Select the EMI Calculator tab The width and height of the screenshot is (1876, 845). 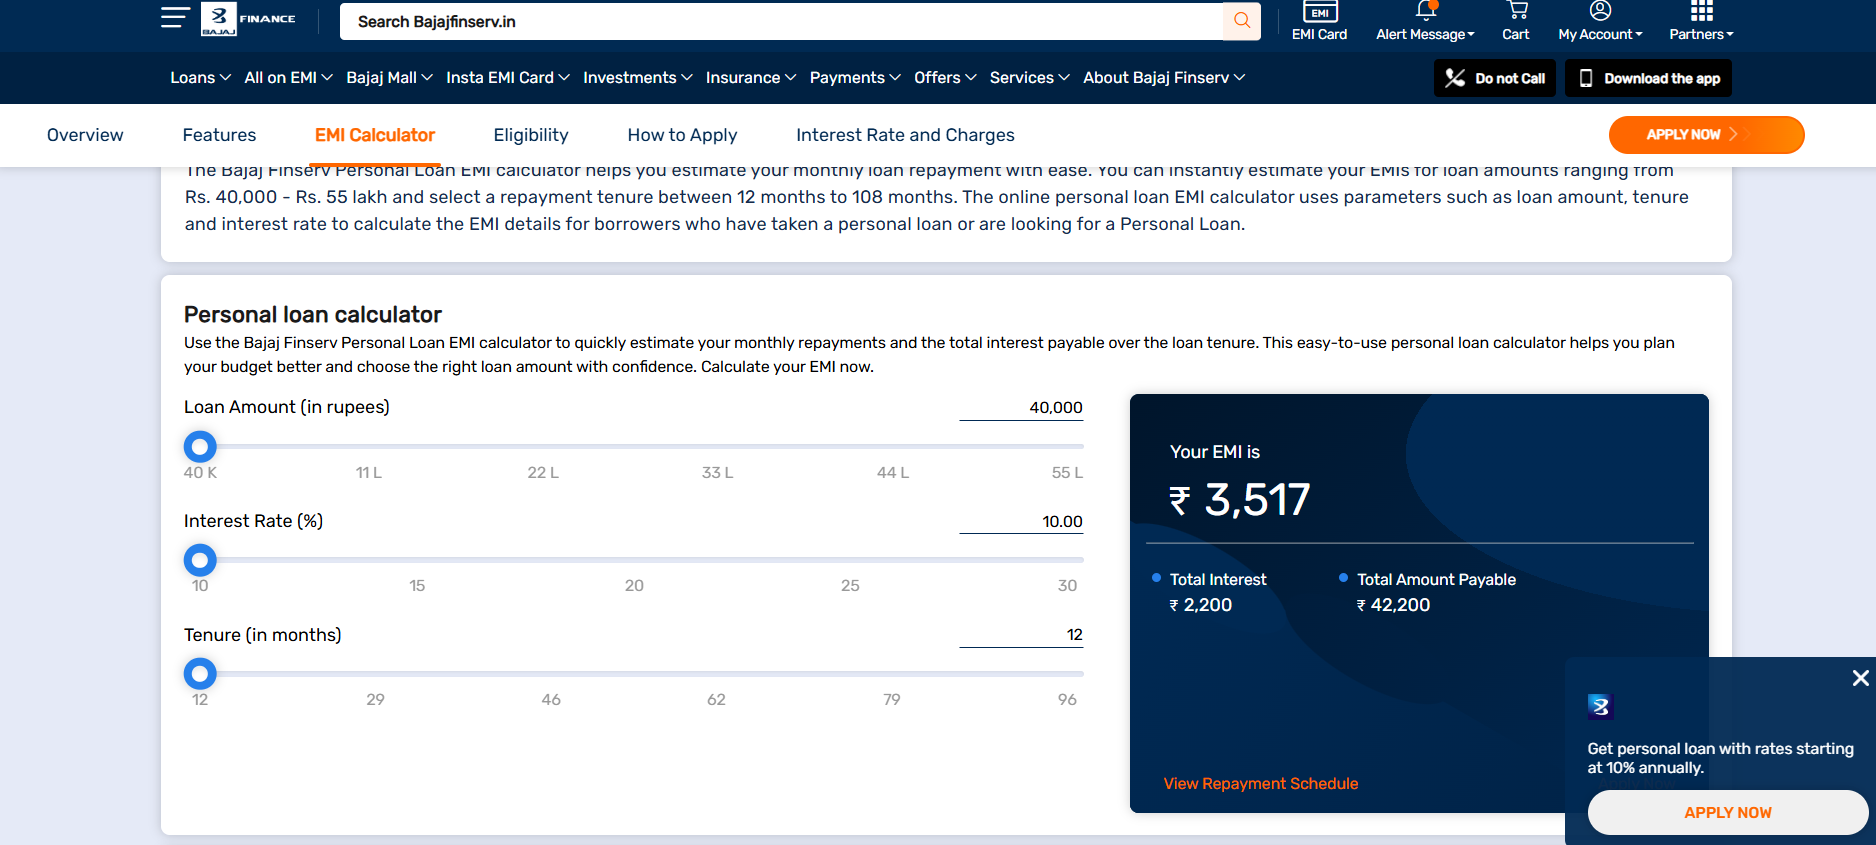click(x=375, y=135)
